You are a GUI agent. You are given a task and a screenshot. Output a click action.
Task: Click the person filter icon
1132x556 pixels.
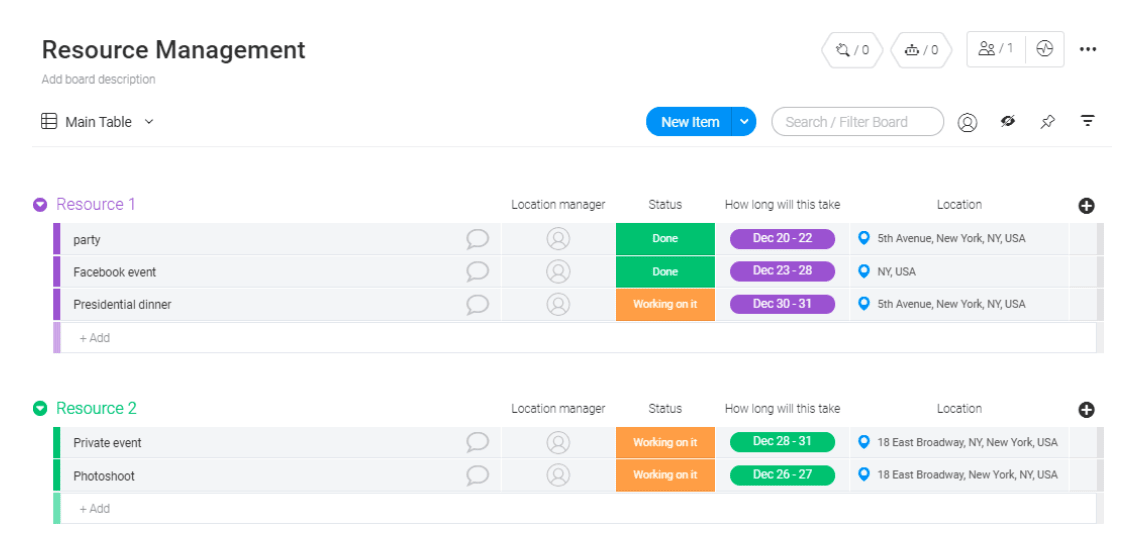(x=967, y=122)
